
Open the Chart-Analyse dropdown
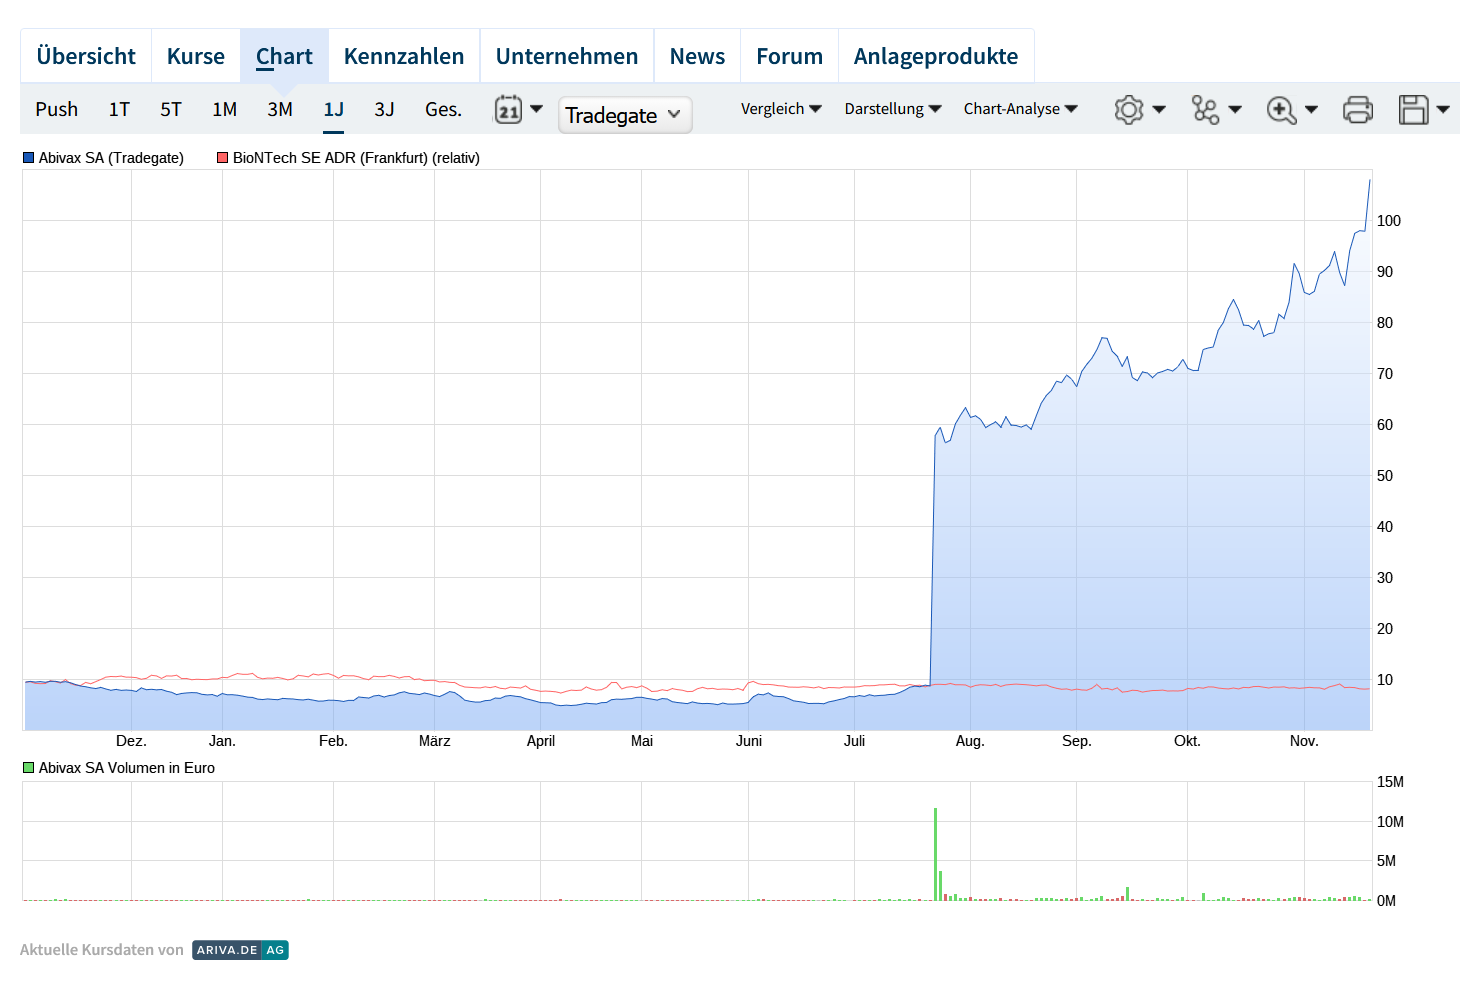tap(1020, 109)
